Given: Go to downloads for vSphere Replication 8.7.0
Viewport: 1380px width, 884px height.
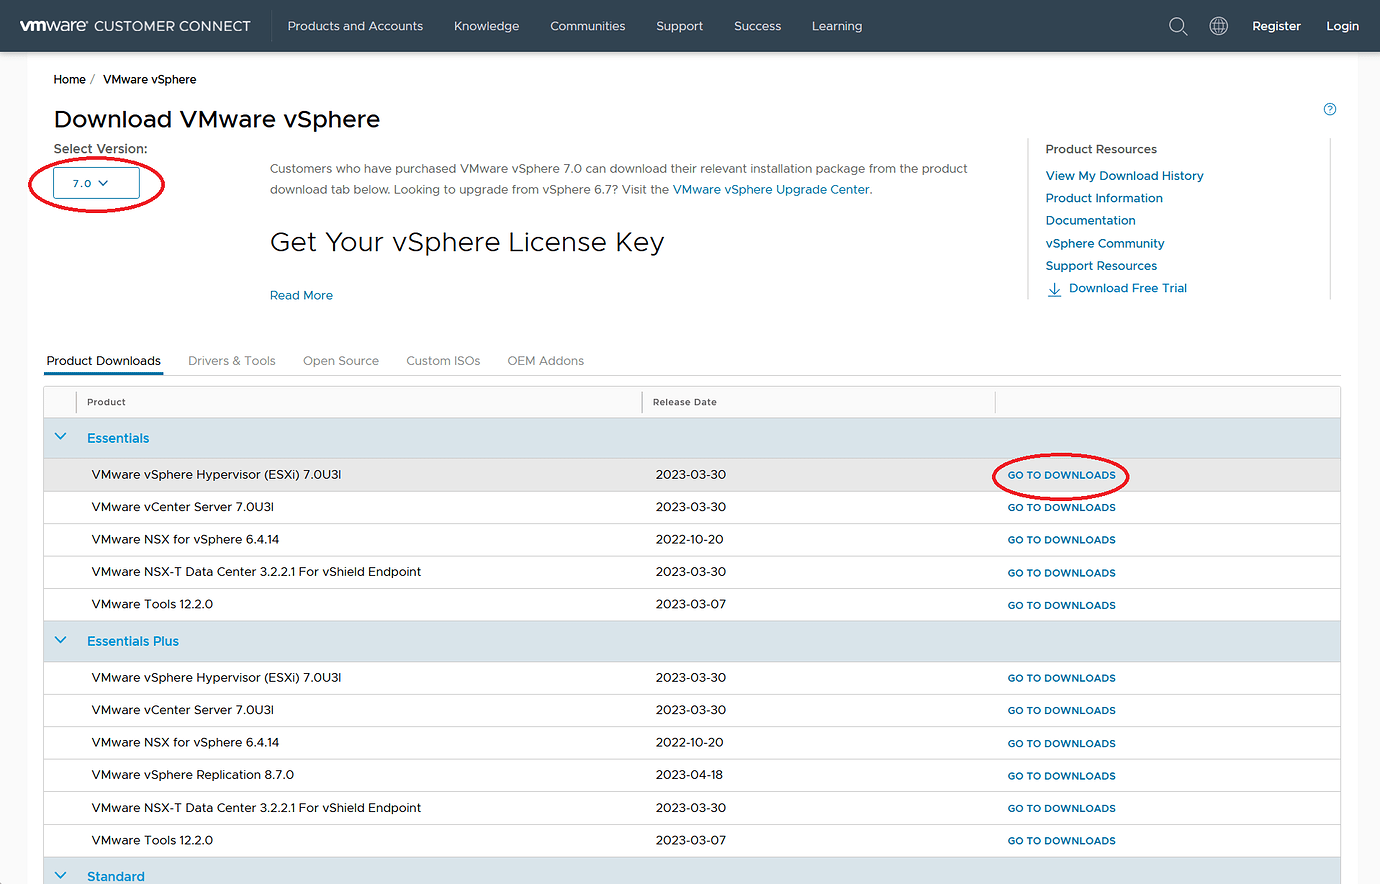Looking at the screenshot, I should [x=1061, y=776].
